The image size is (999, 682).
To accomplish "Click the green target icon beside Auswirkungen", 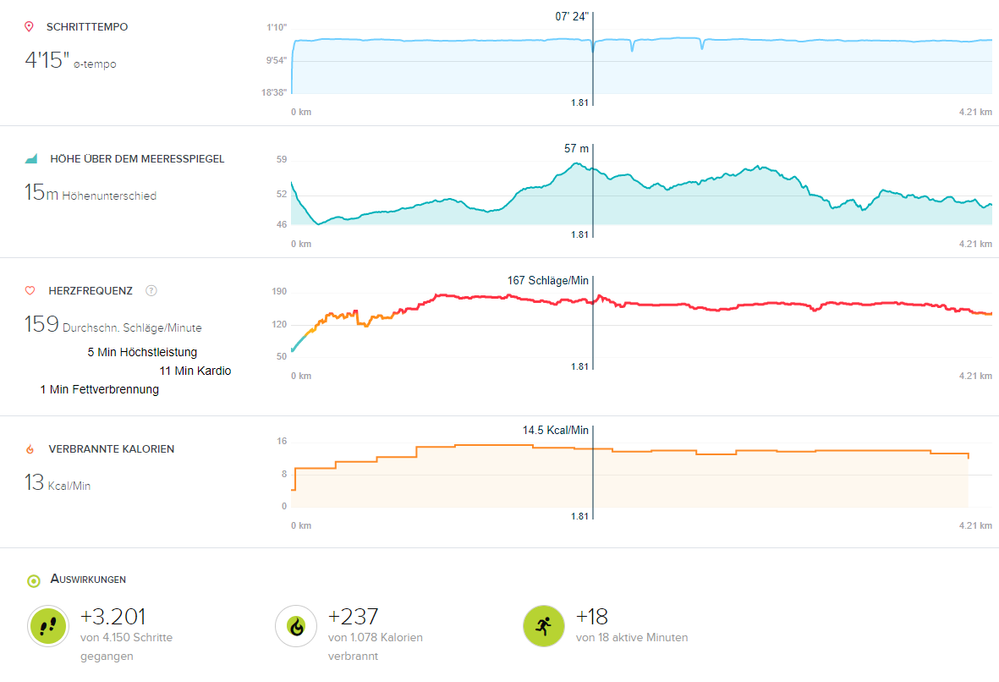I will (33, 581).
